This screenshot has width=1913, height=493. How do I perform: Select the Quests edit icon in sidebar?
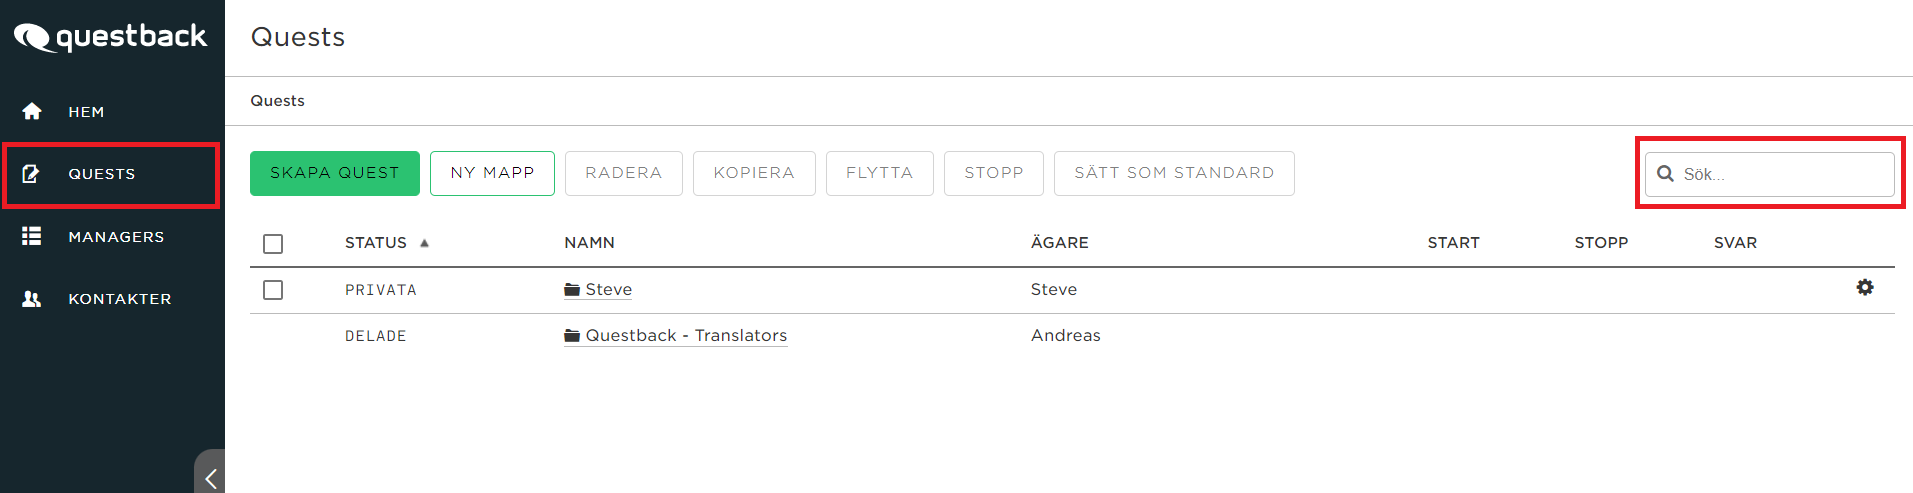31,174
